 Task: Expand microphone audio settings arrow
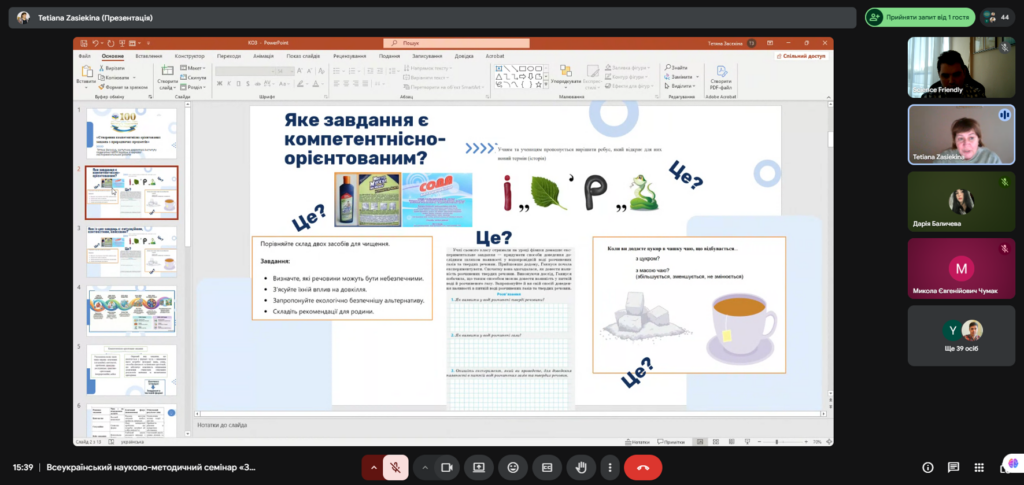[374, 467]
